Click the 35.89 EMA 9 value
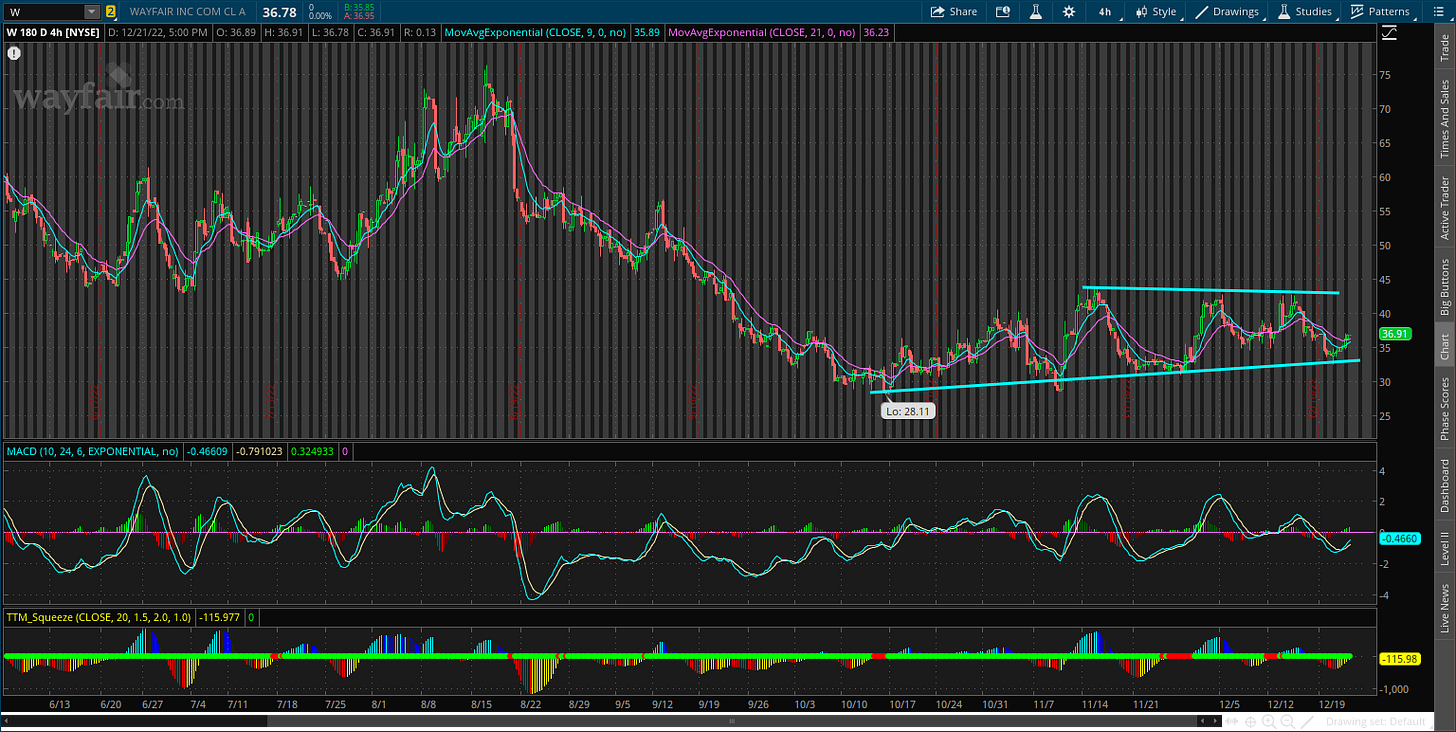This screenshot has width=1456, height=732. point(646,32)
